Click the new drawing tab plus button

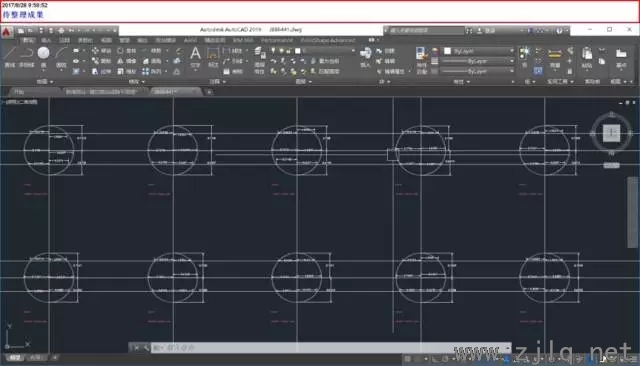point(209,92)
